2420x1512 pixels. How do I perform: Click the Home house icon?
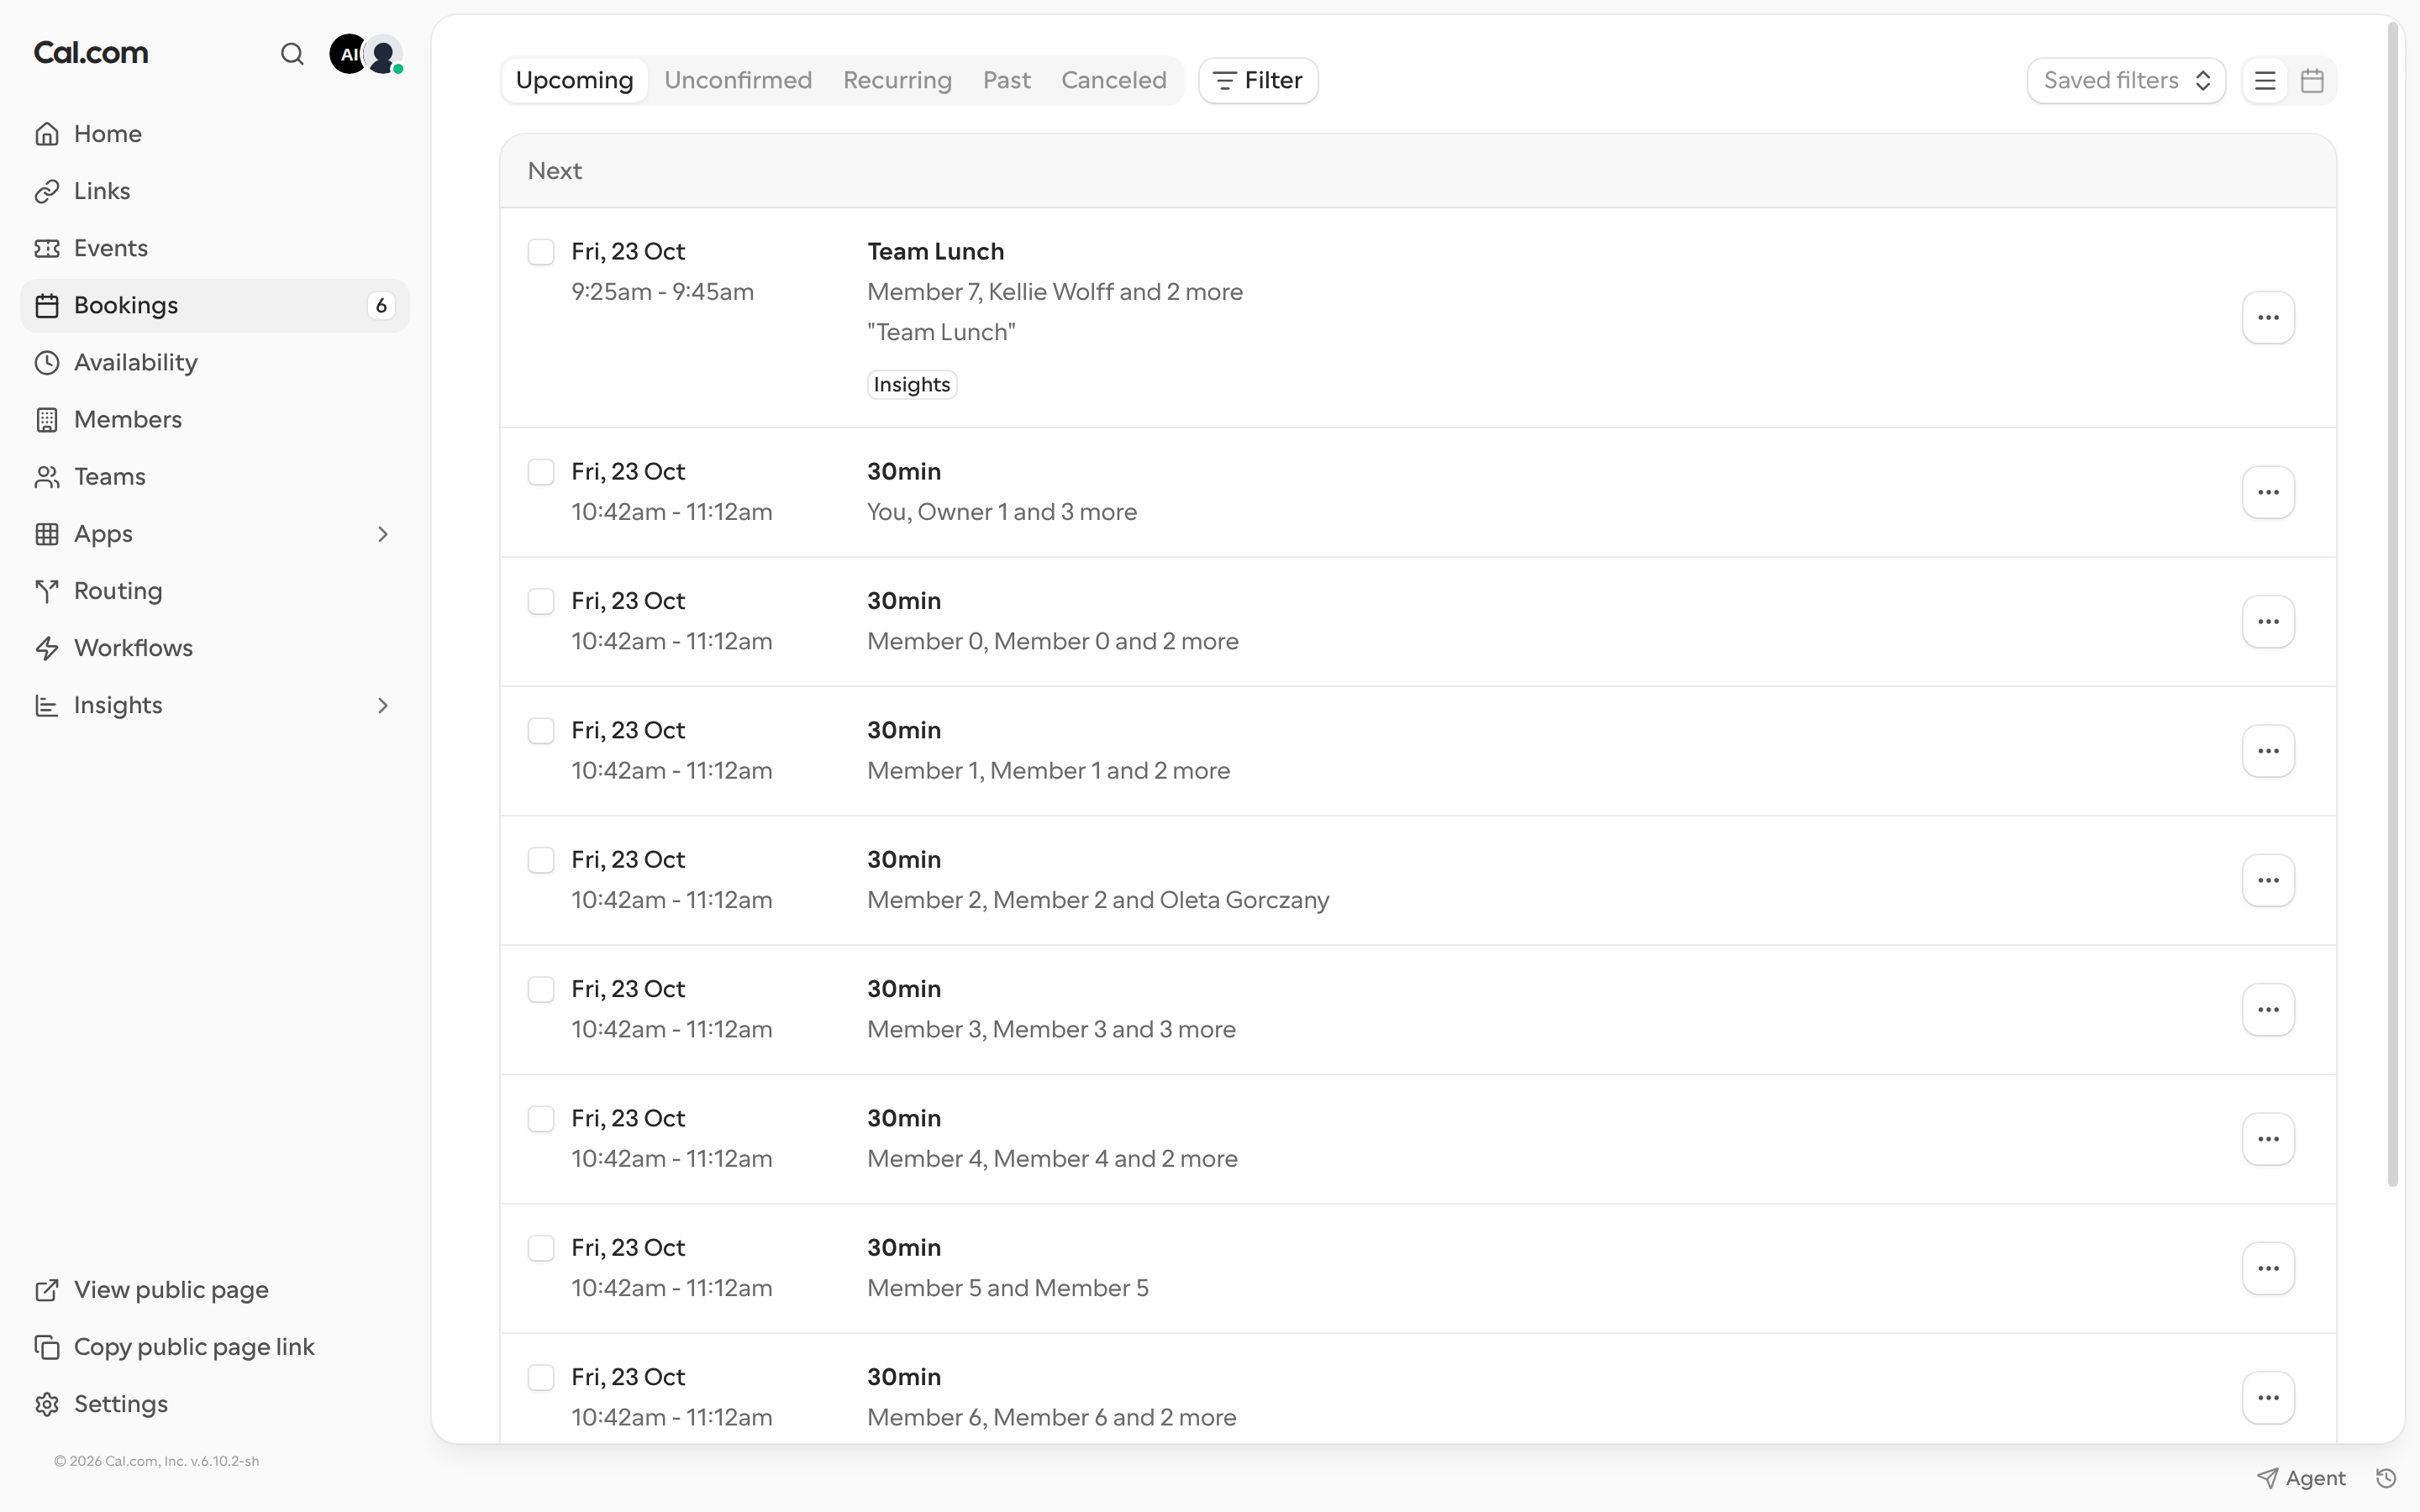pos(47,134)
